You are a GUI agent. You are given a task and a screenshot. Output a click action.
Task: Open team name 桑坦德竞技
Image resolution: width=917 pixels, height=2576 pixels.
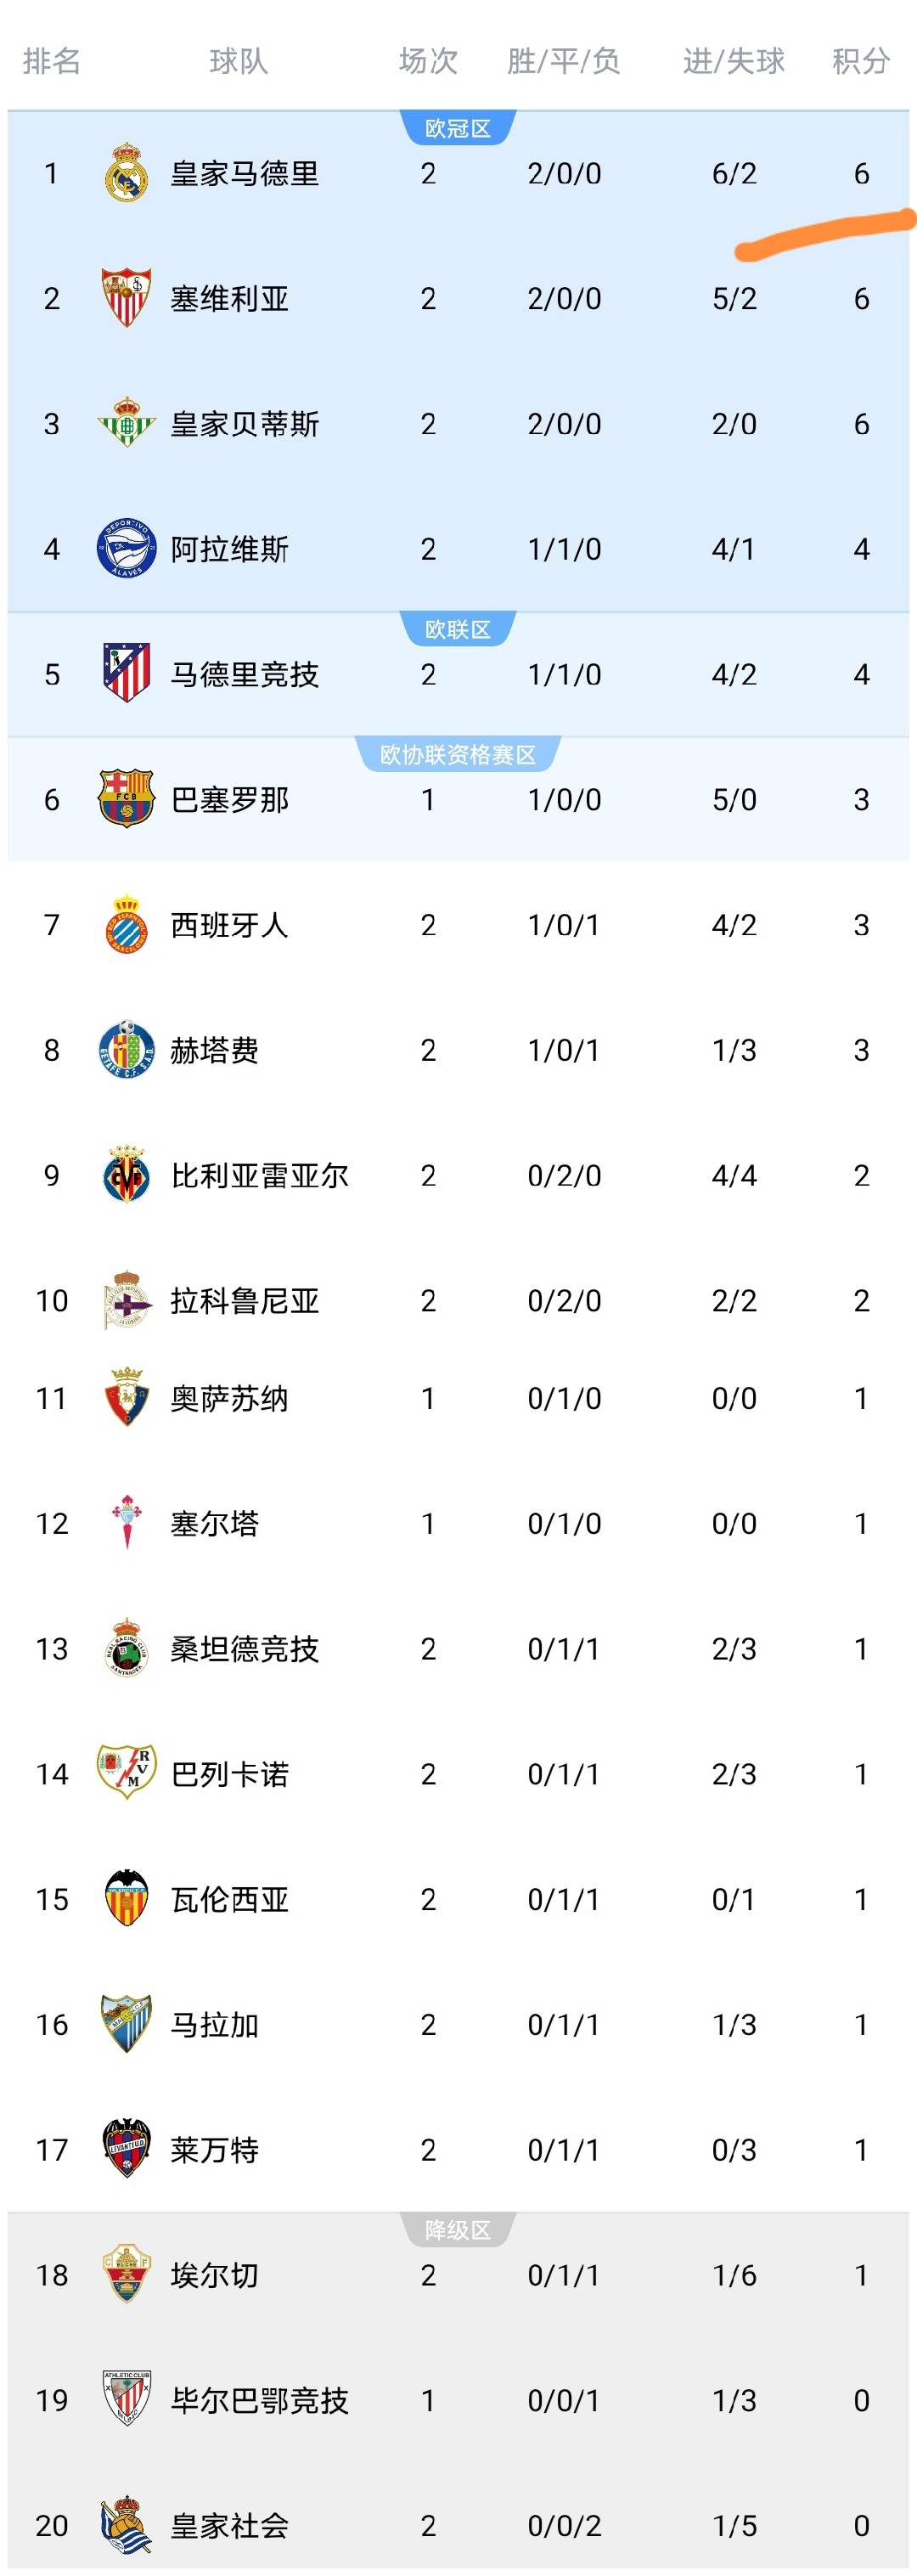coord(245,1648)
